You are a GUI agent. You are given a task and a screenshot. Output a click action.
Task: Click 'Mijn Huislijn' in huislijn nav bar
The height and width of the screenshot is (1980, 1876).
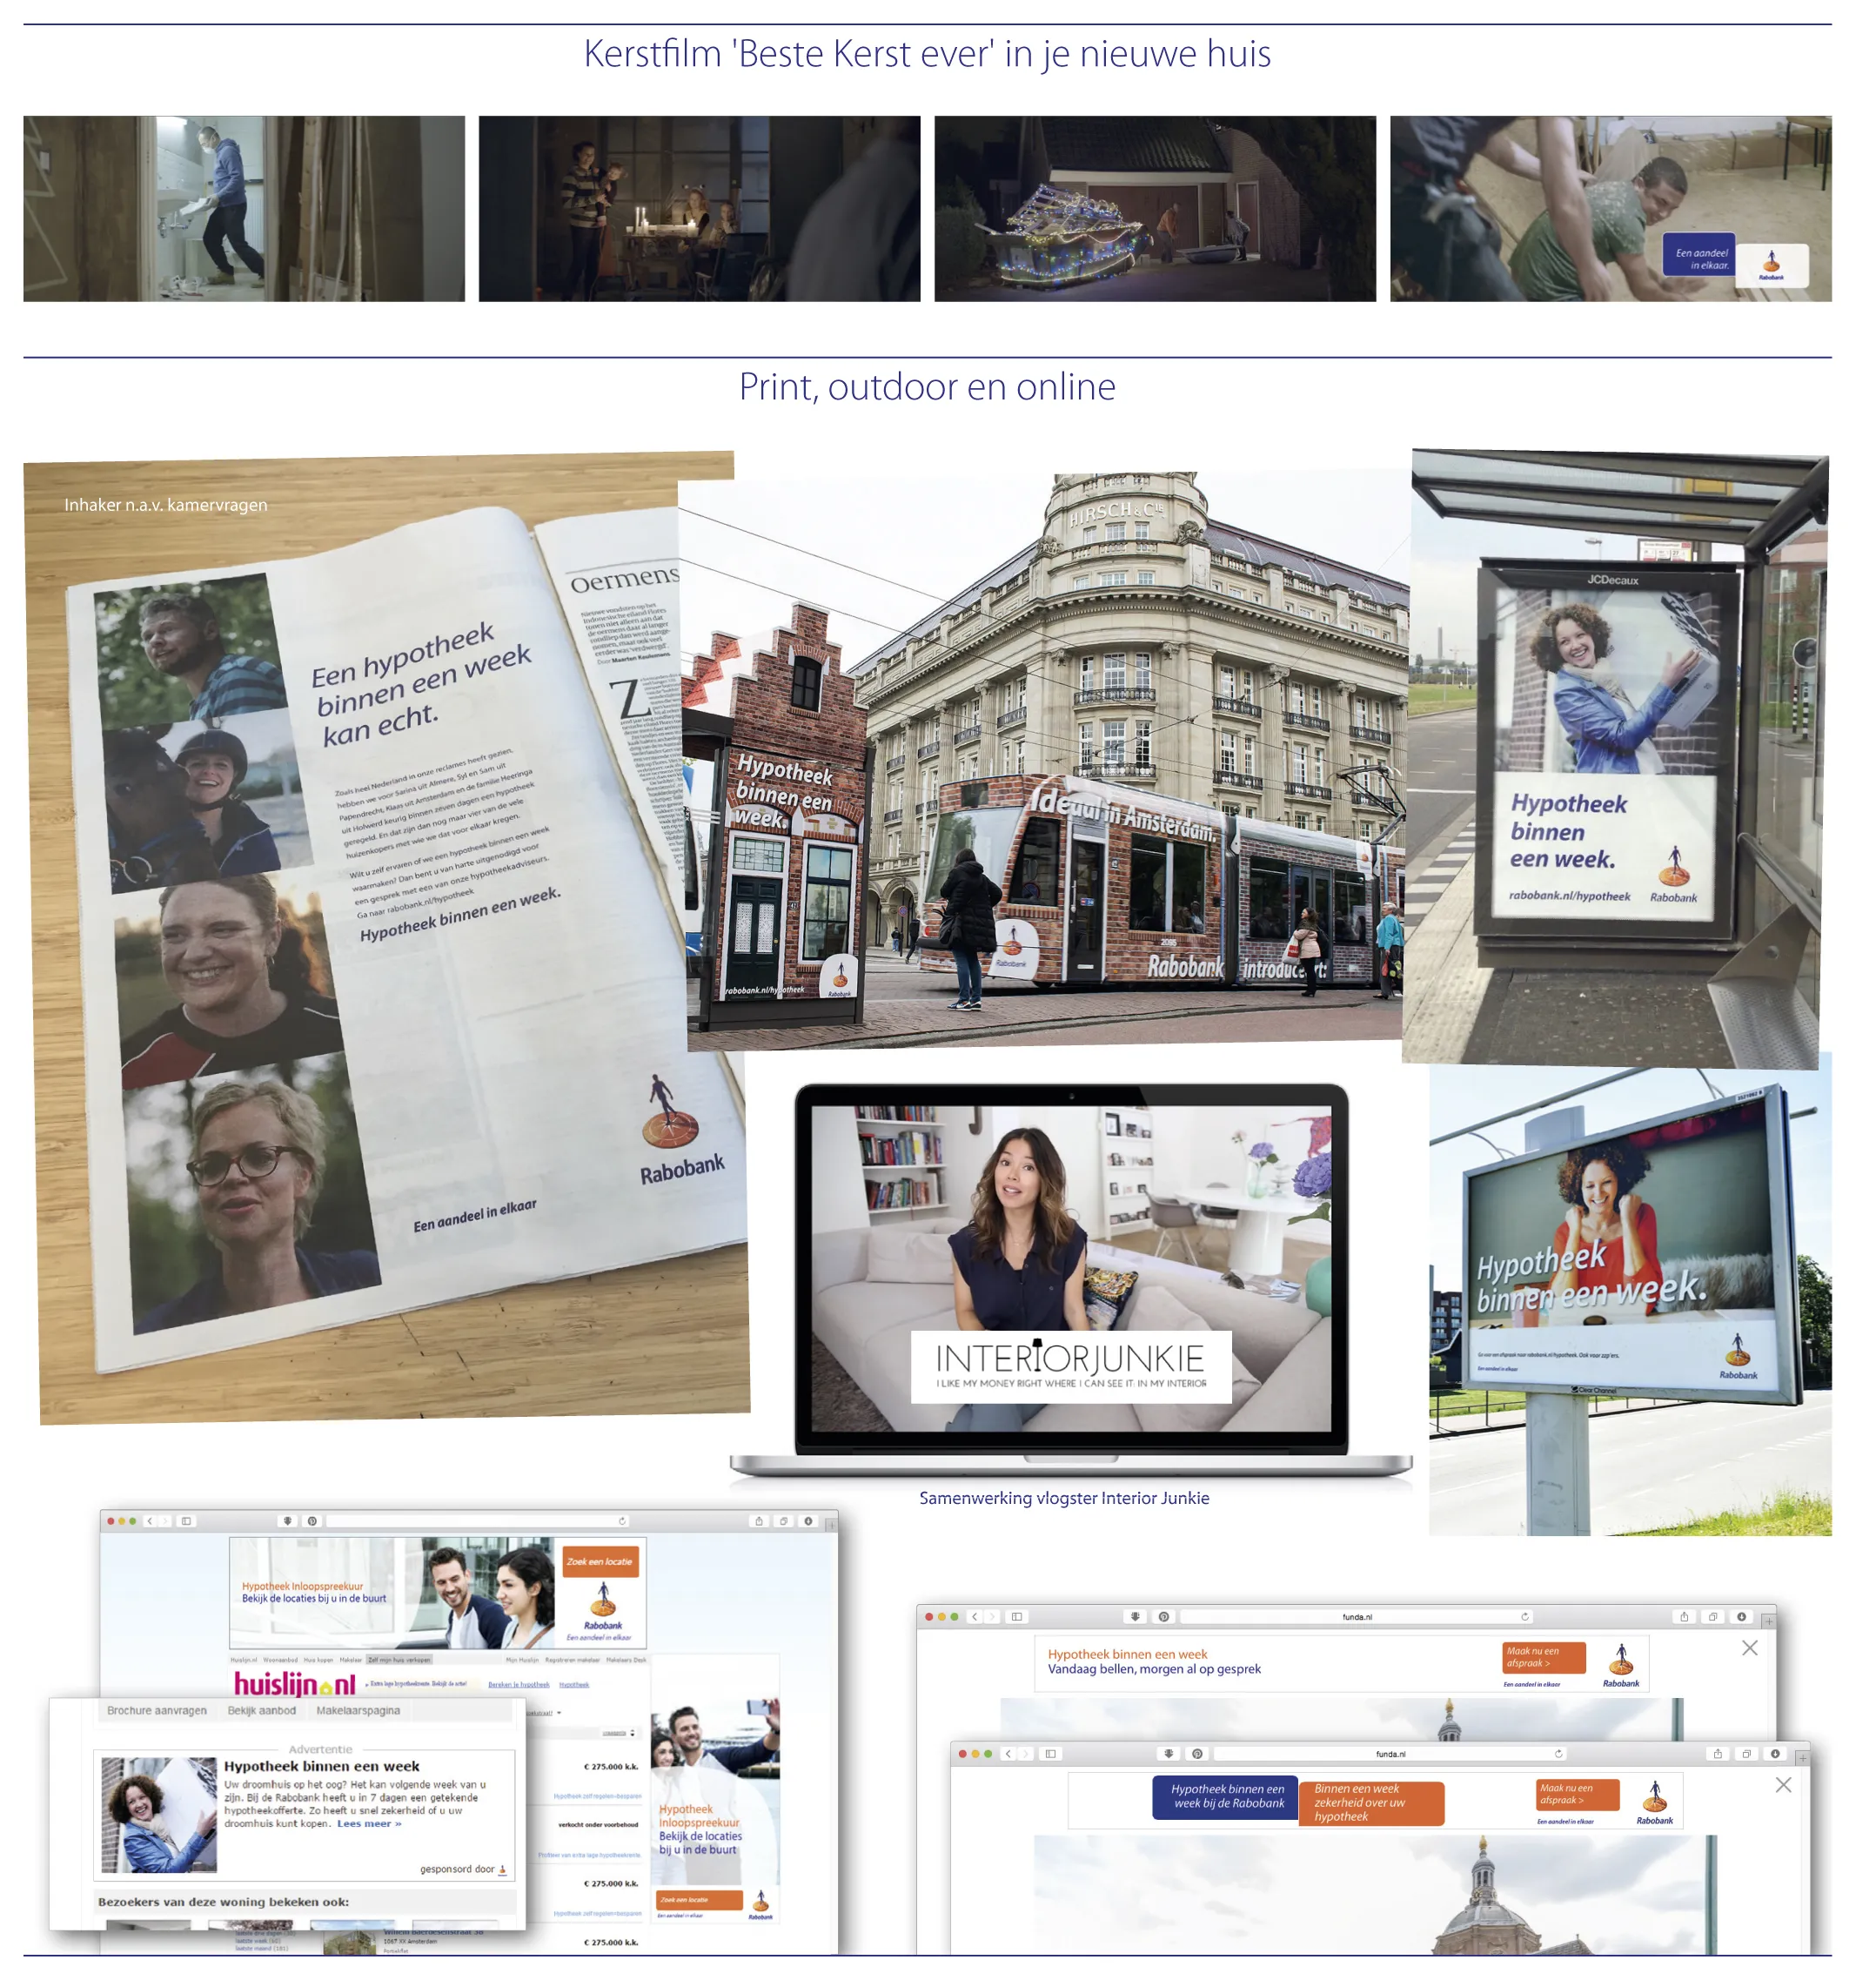[522, 1660]
